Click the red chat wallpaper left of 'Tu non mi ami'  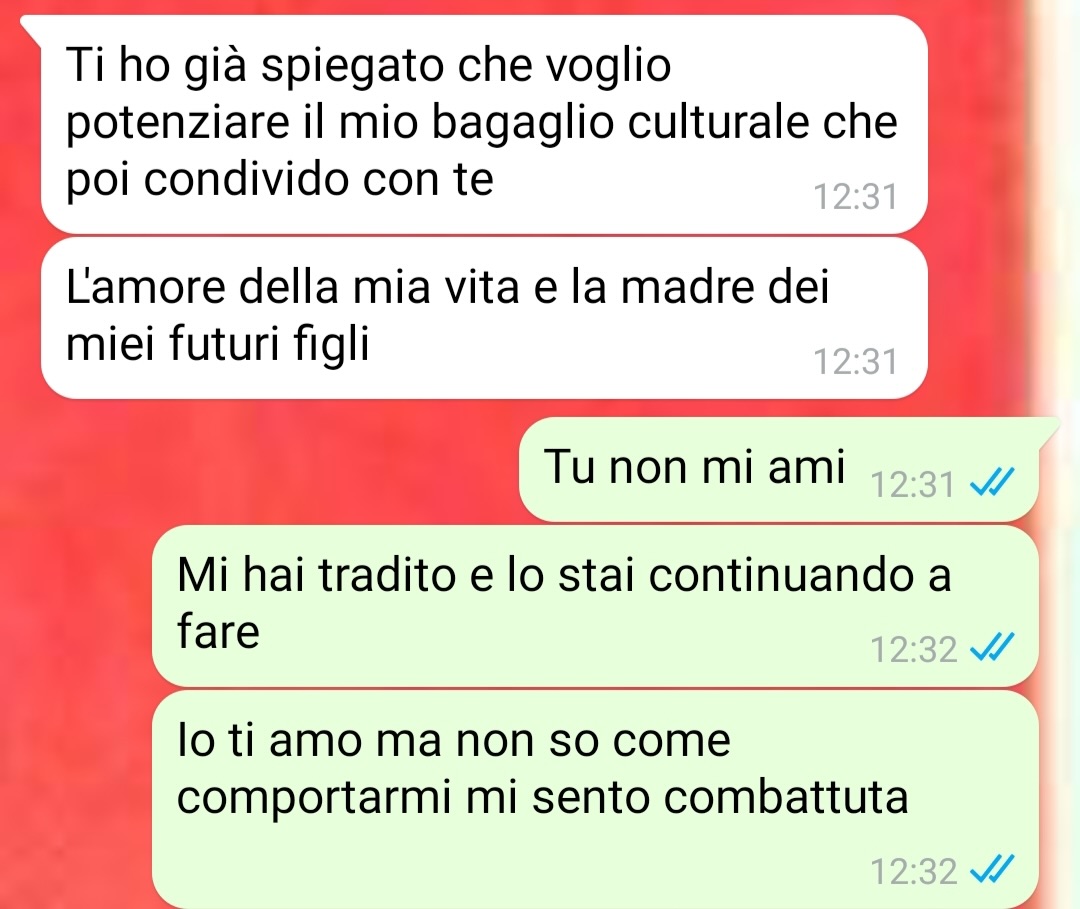[x=262, y=468]
